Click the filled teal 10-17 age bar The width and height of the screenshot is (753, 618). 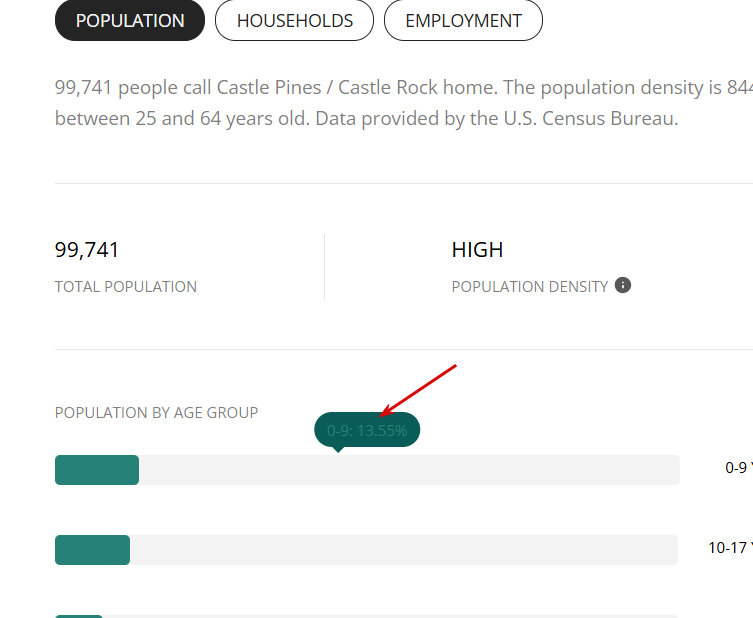[x=93, y=550]
